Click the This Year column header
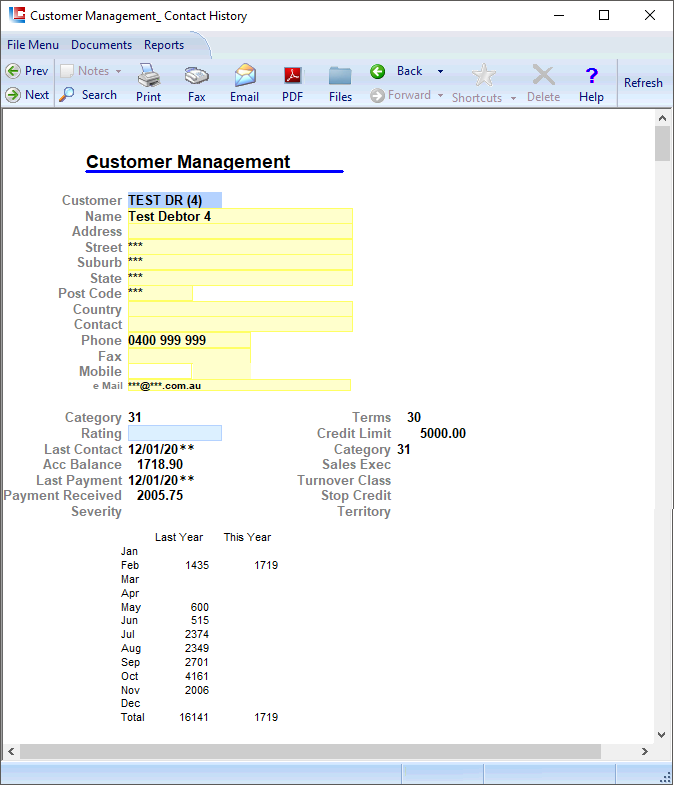Image resolution: width=674 pixels, height=785 pixels. 247,537
